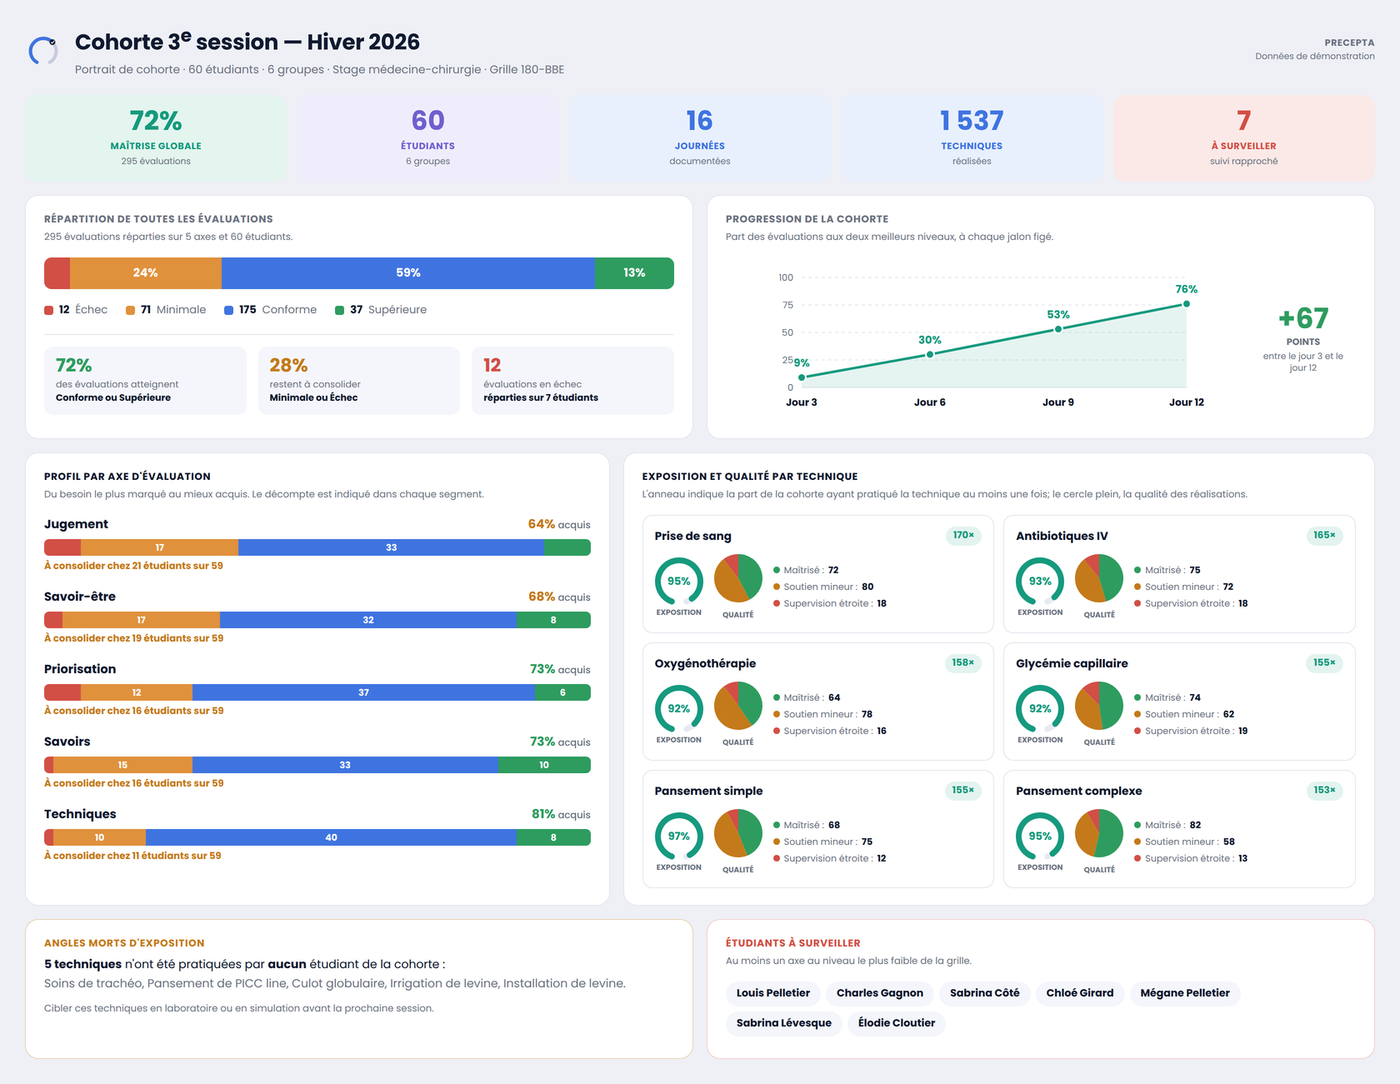Click the Jour 12 data point 76%
Image resolution: width=1400 pixels, height=1084 pixels.
click(x=1186, y=304)
